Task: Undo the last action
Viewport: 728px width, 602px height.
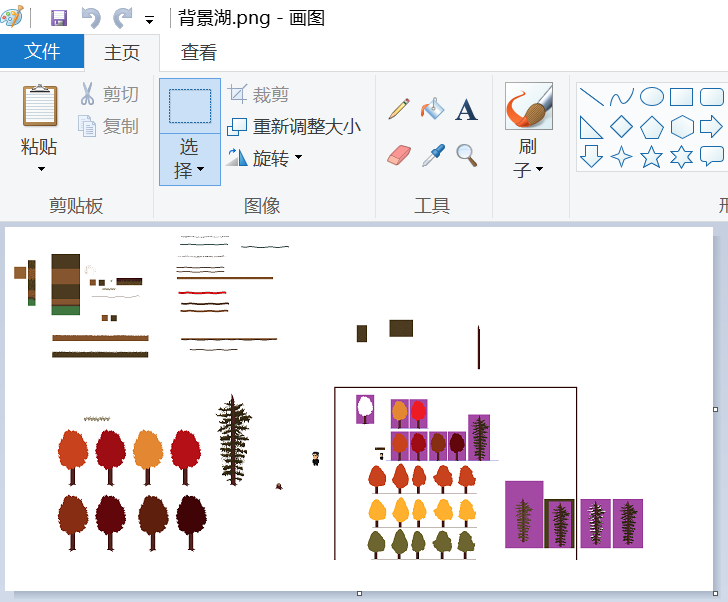Action: tap(91, 19)
